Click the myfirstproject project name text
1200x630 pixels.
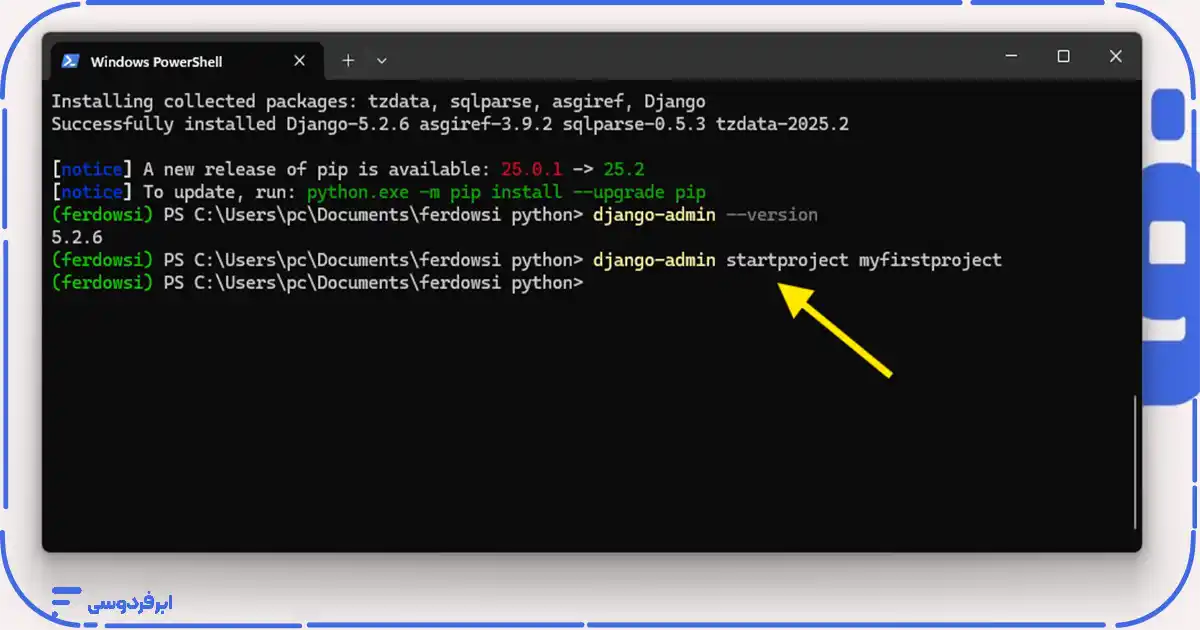pyautogui.click(x=930, y=260)
